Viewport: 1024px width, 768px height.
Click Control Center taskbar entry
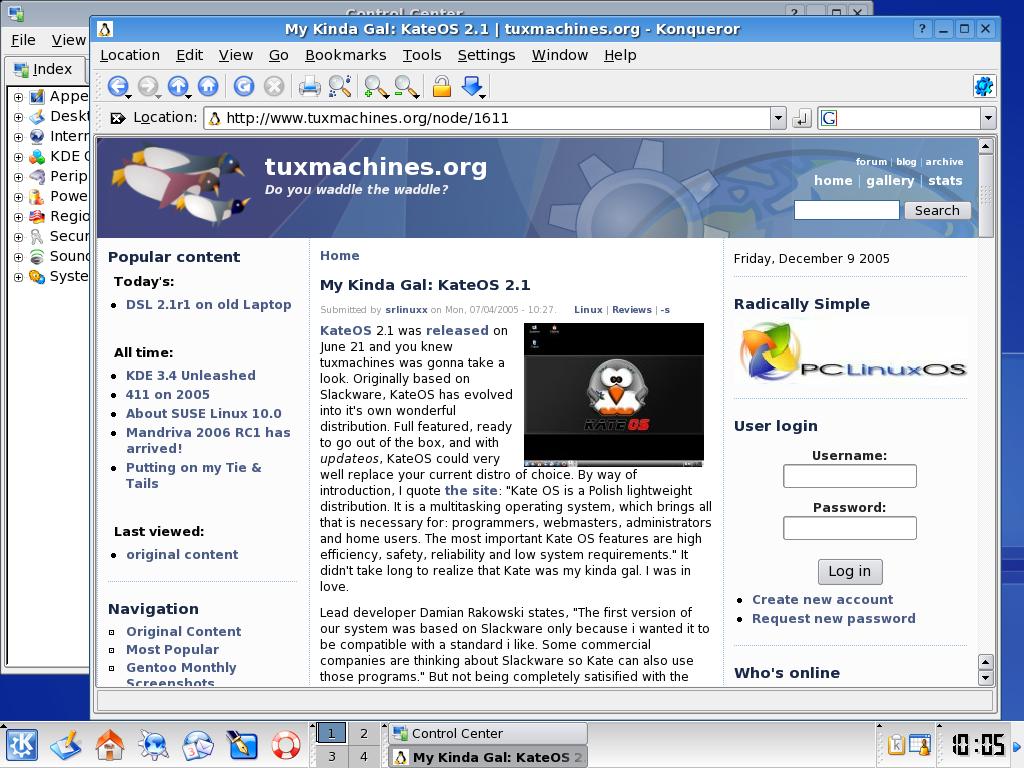(488, 733)
